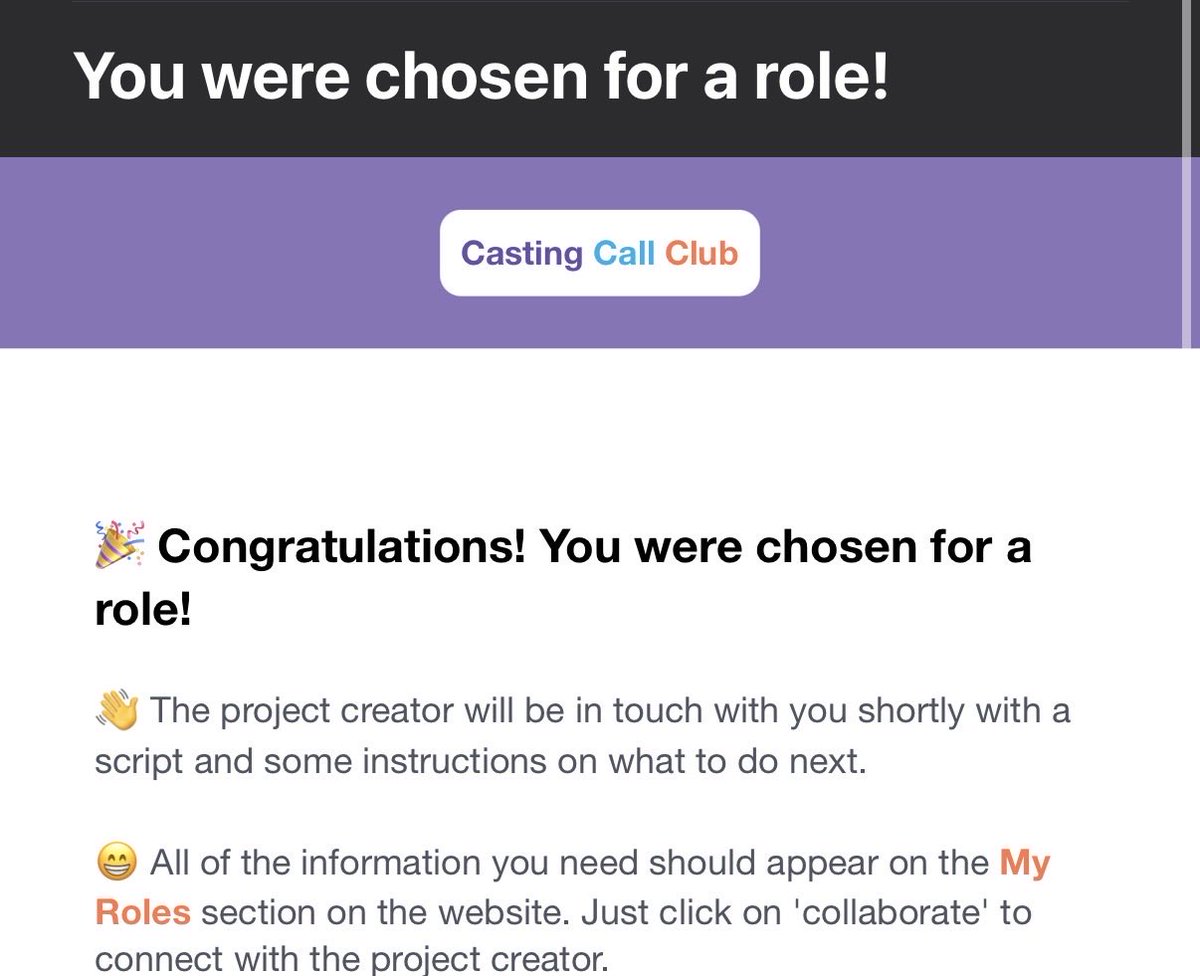Screen dimensions: 1200x976
Task: Click the orange 'Roles' word starting the line
Action: [x=142, y=912]
